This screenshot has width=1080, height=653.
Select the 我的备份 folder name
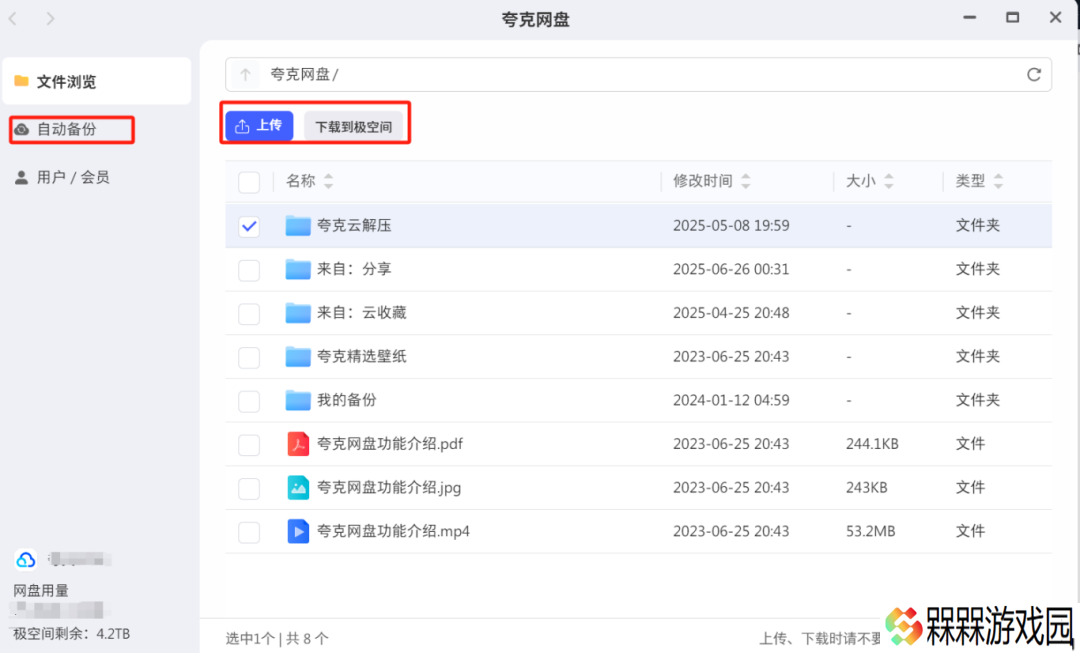click(346, 400)
